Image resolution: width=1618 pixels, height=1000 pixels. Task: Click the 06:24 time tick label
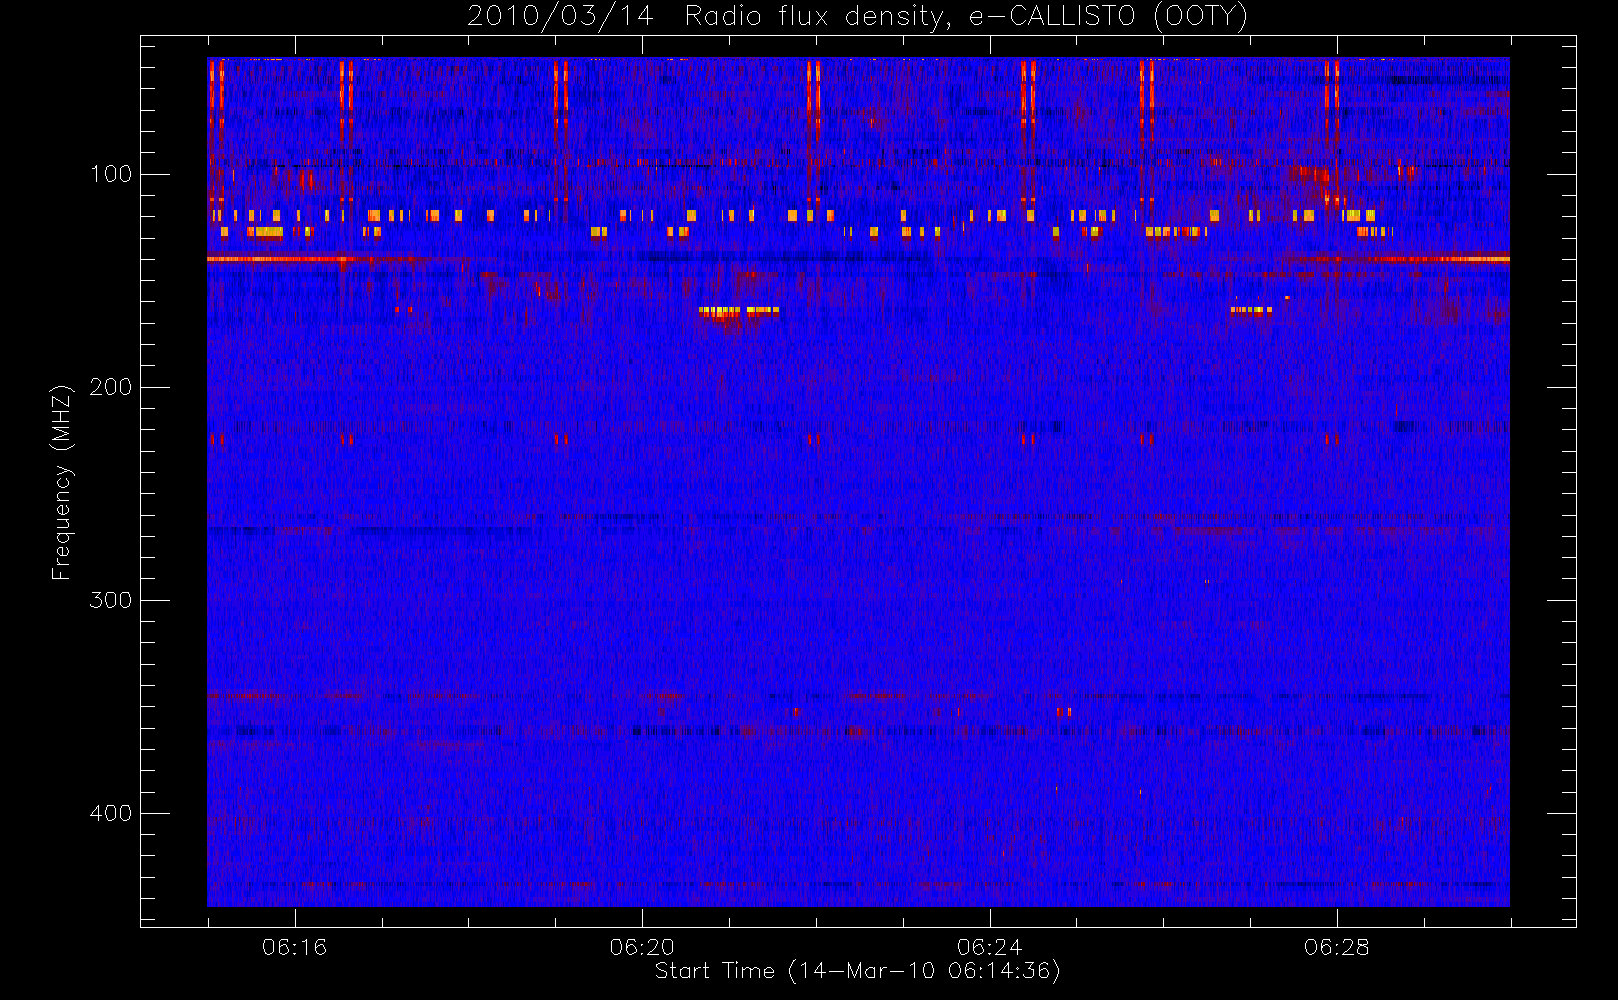click(x=989, y=947)
